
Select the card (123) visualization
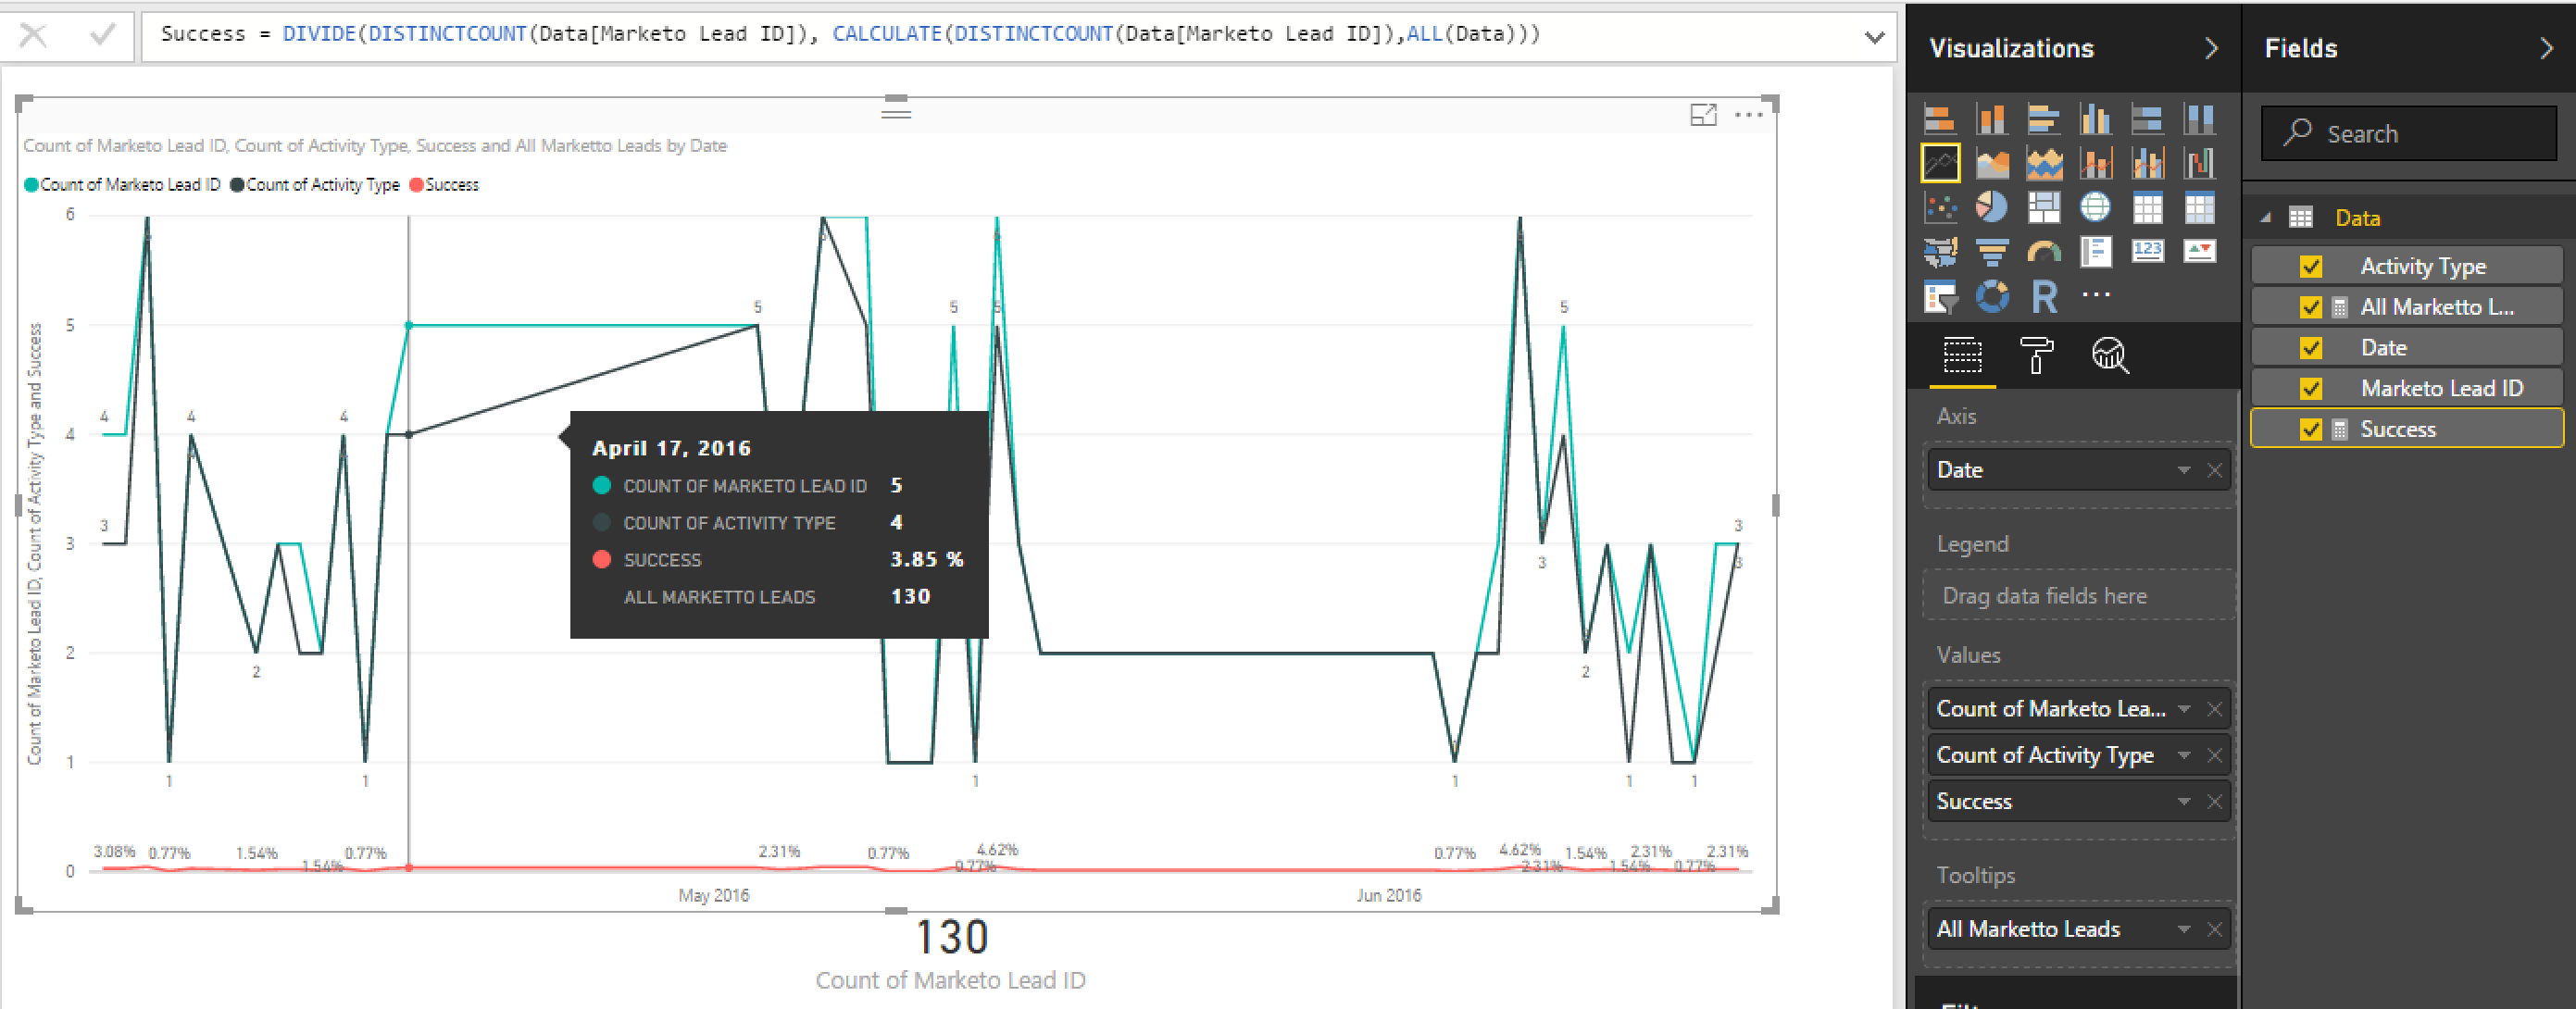click(x=2147, y=251)
